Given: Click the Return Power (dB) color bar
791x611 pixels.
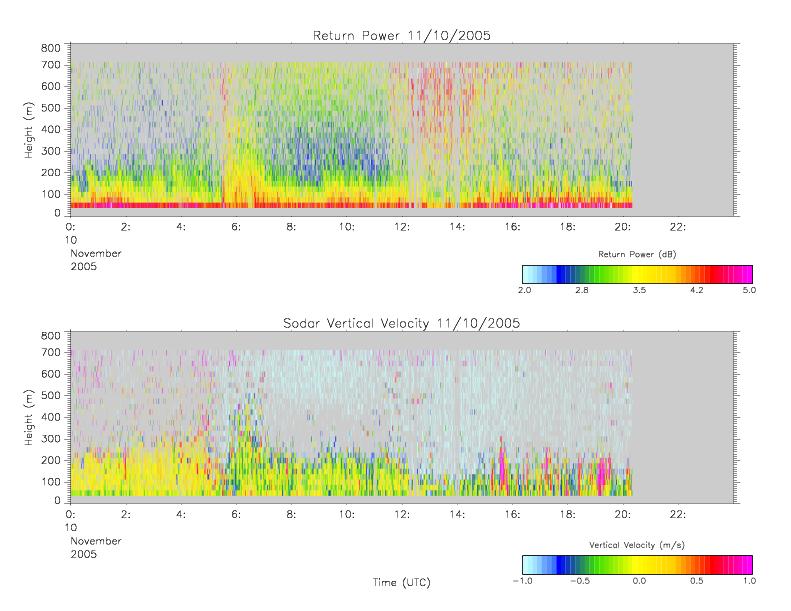Looking at the screenshot, I should point(637,274).
